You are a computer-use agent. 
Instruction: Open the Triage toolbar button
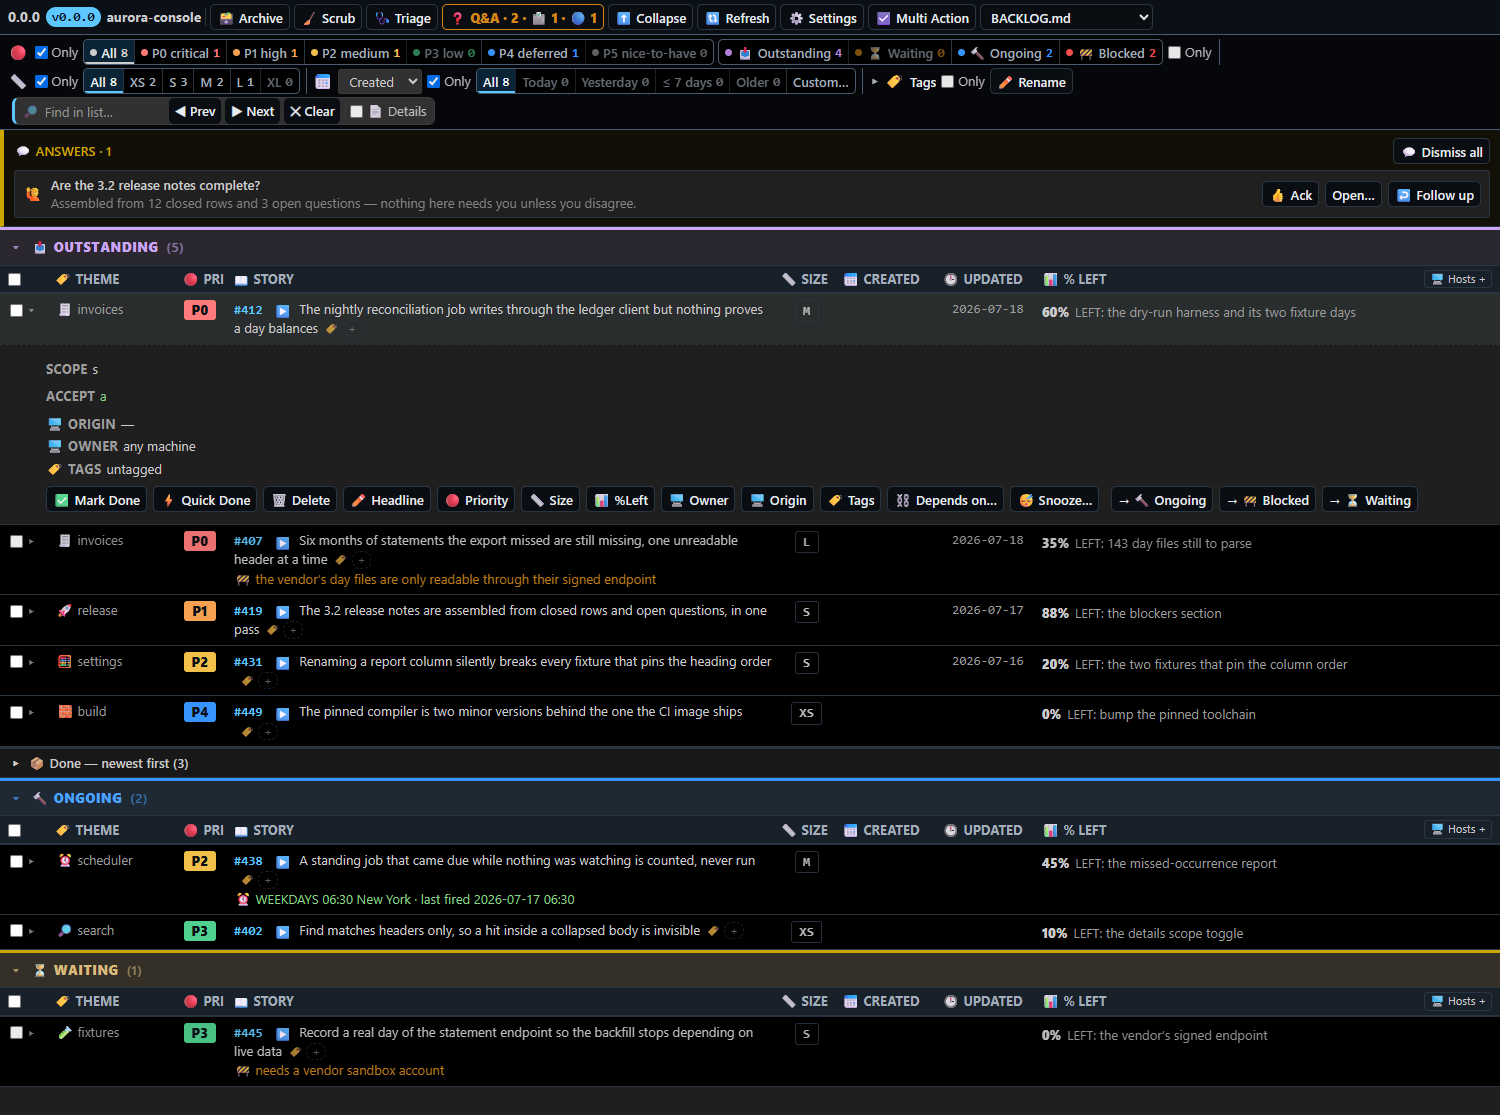(x=403, y=18)
